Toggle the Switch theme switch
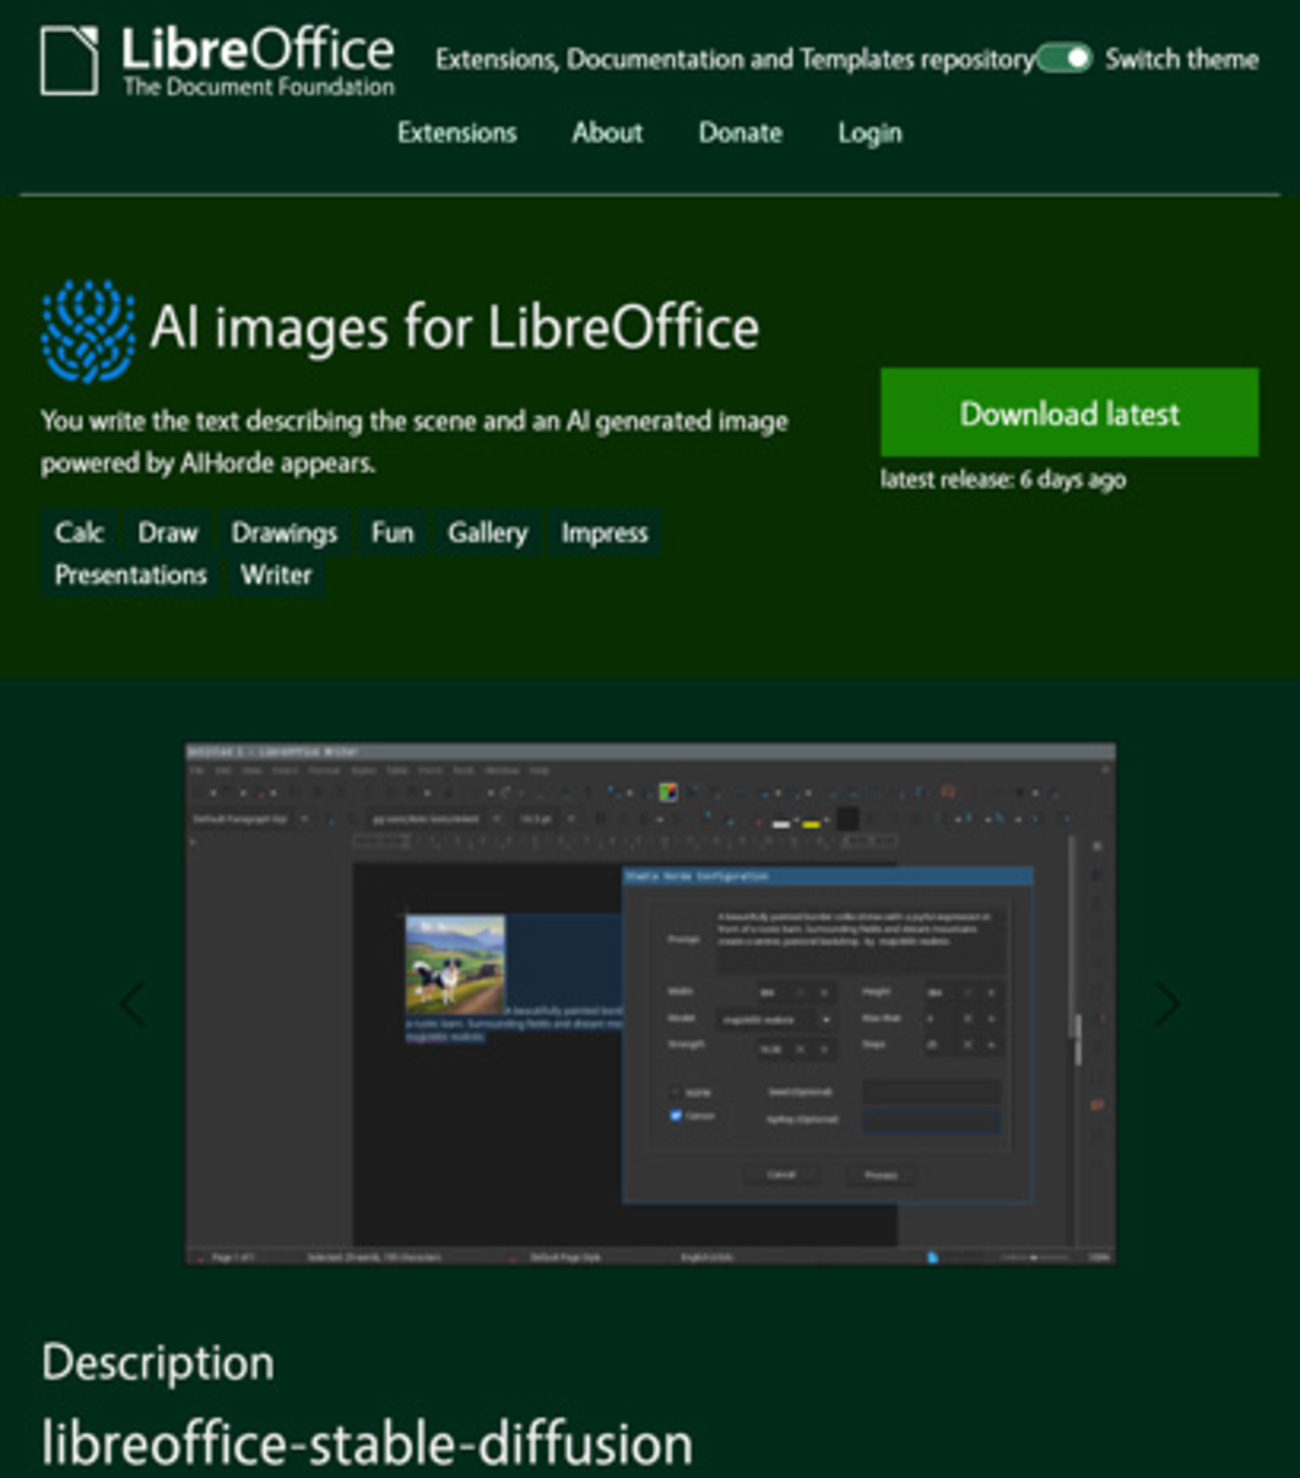The width and height of the screenshot is (1300, 1478). [1064, 59]
